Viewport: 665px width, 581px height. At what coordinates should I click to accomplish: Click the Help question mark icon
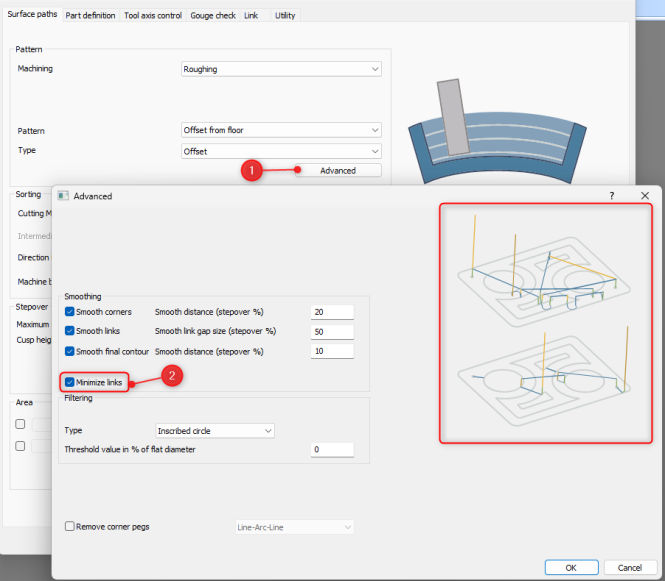[612, 196]
